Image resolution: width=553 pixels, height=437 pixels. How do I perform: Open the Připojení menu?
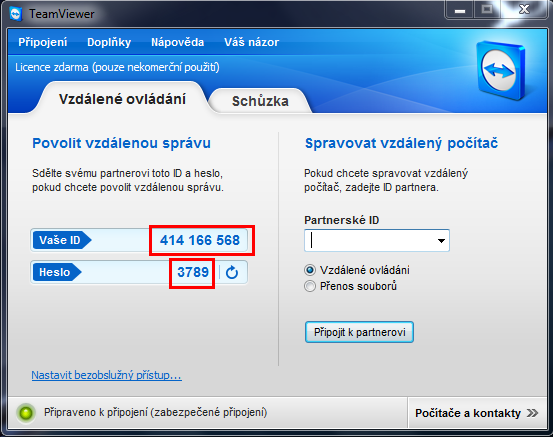coord(43,42)
